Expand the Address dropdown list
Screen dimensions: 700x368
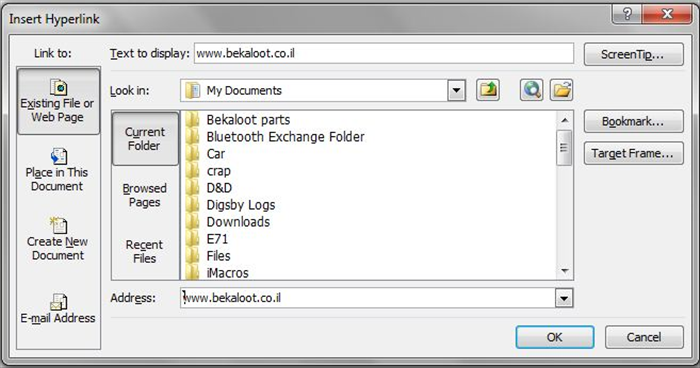point(563,298)
